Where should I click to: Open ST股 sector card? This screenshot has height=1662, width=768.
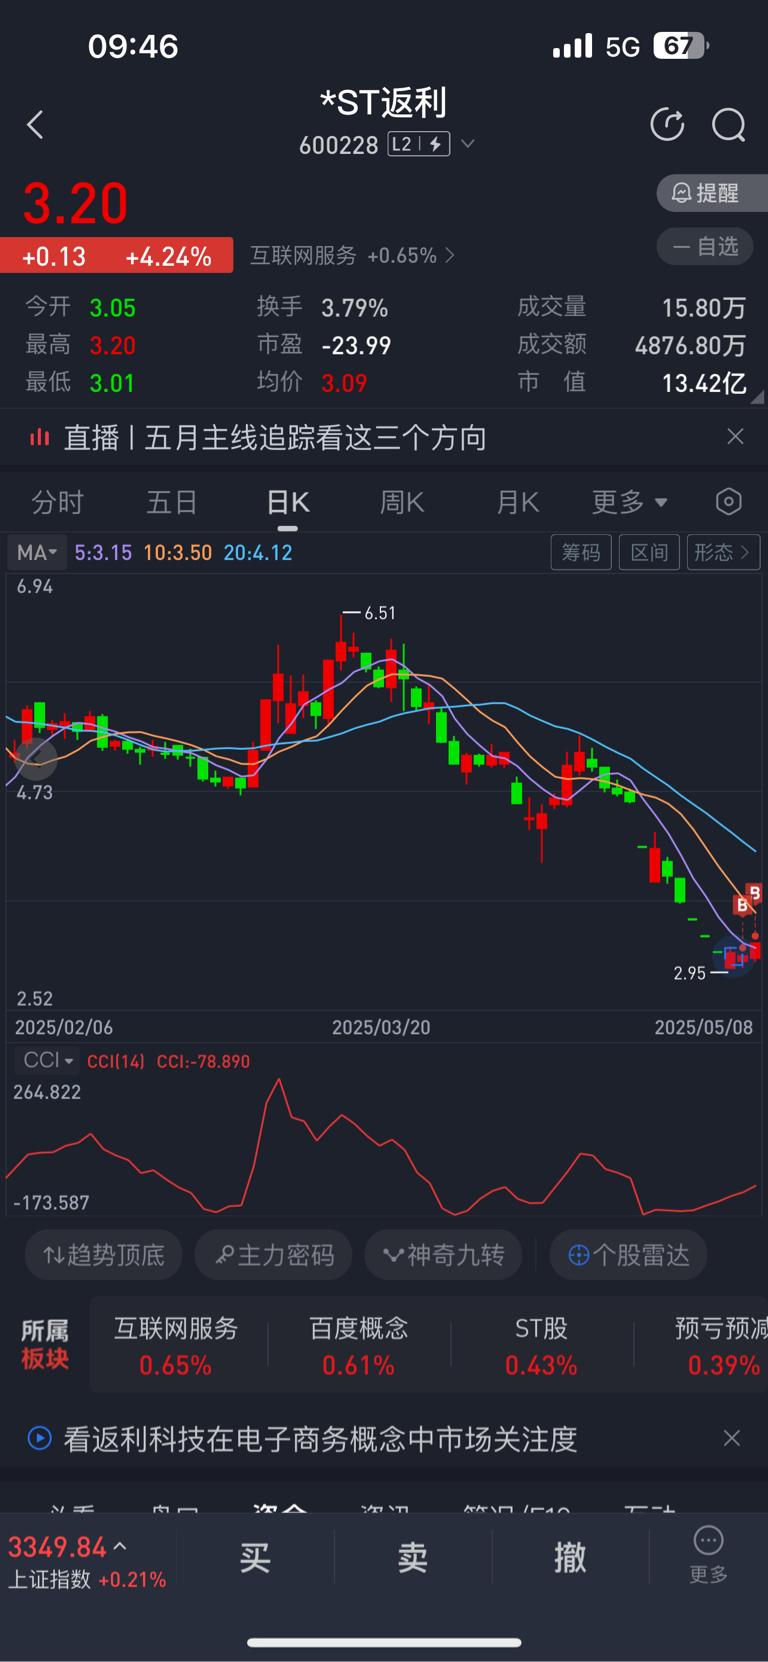tap(541, 1346)
